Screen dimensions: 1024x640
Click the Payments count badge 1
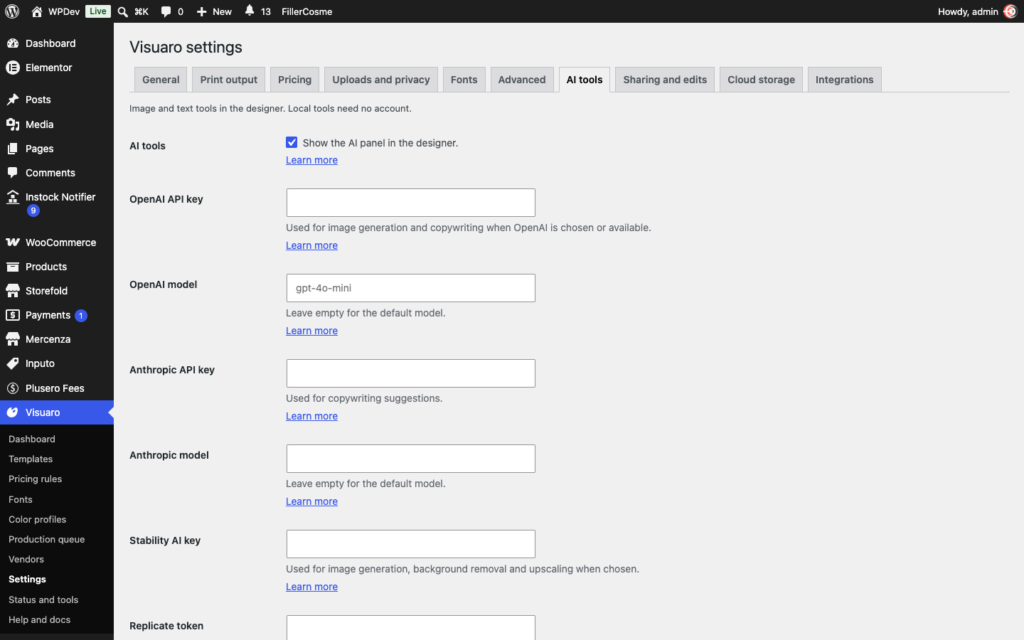(81, 315)
